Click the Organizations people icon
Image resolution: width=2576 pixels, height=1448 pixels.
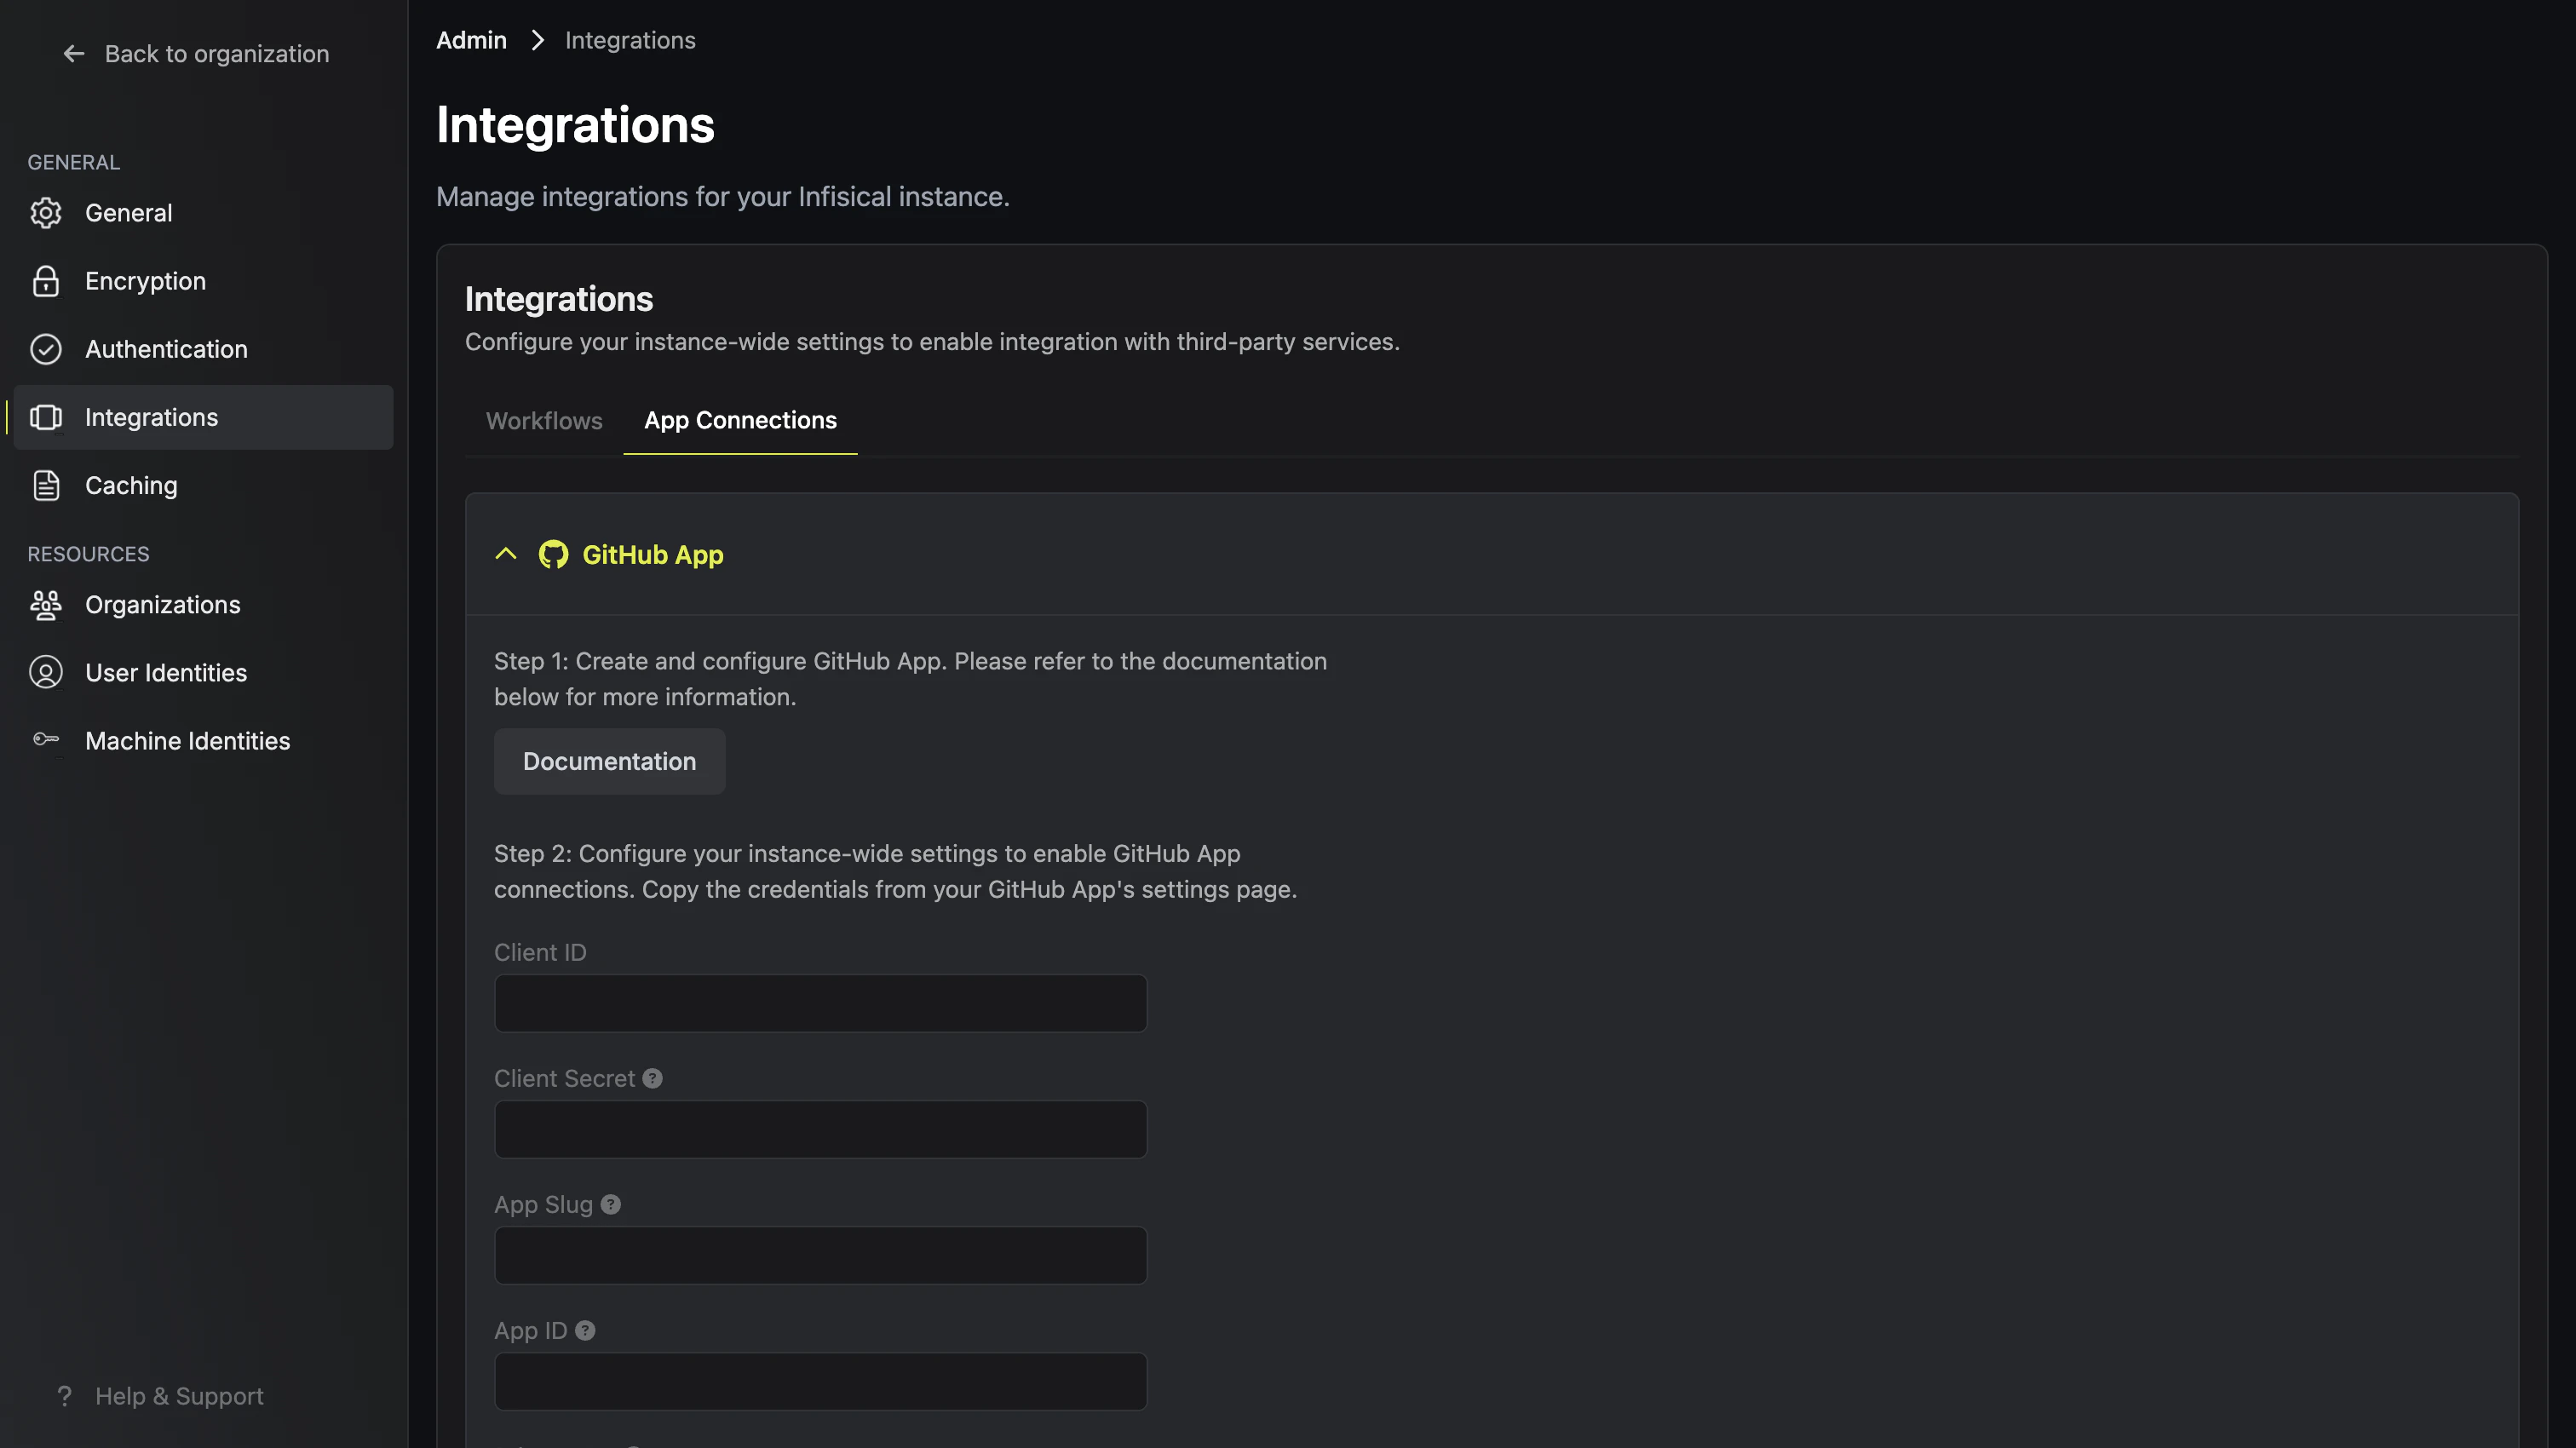coord(46,605)
